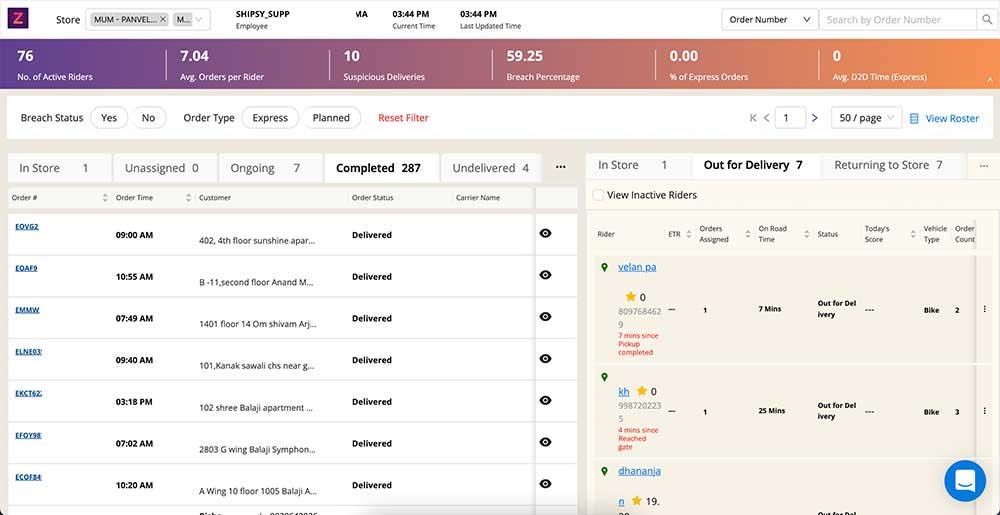Viewport: 1000px width, 515px height.
Task: Sort riders by Orders Assigned
Action: 747,235
